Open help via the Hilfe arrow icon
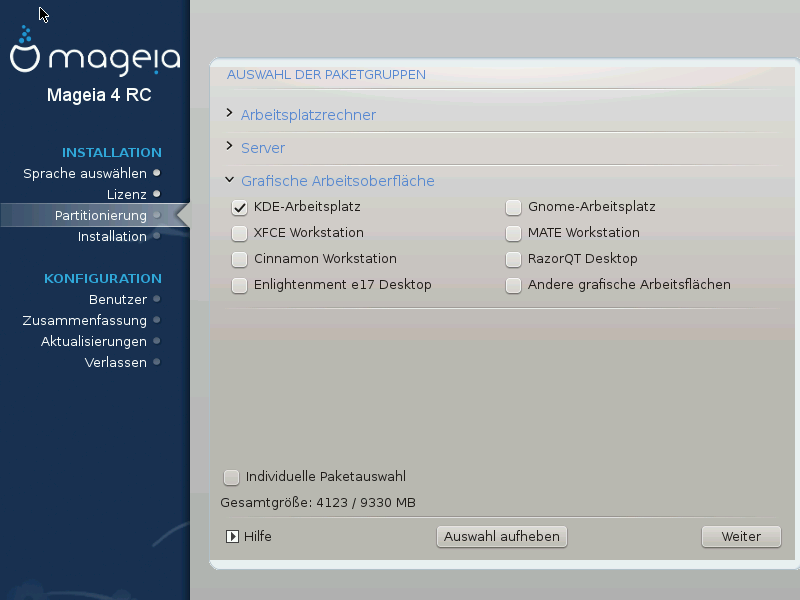The height and width of the screenshot is (600, 800). tap(232, 536)
